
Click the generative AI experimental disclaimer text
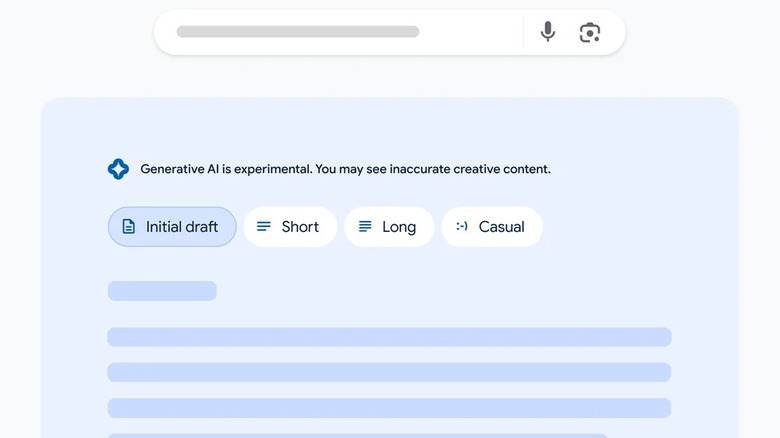coord(345,169)
